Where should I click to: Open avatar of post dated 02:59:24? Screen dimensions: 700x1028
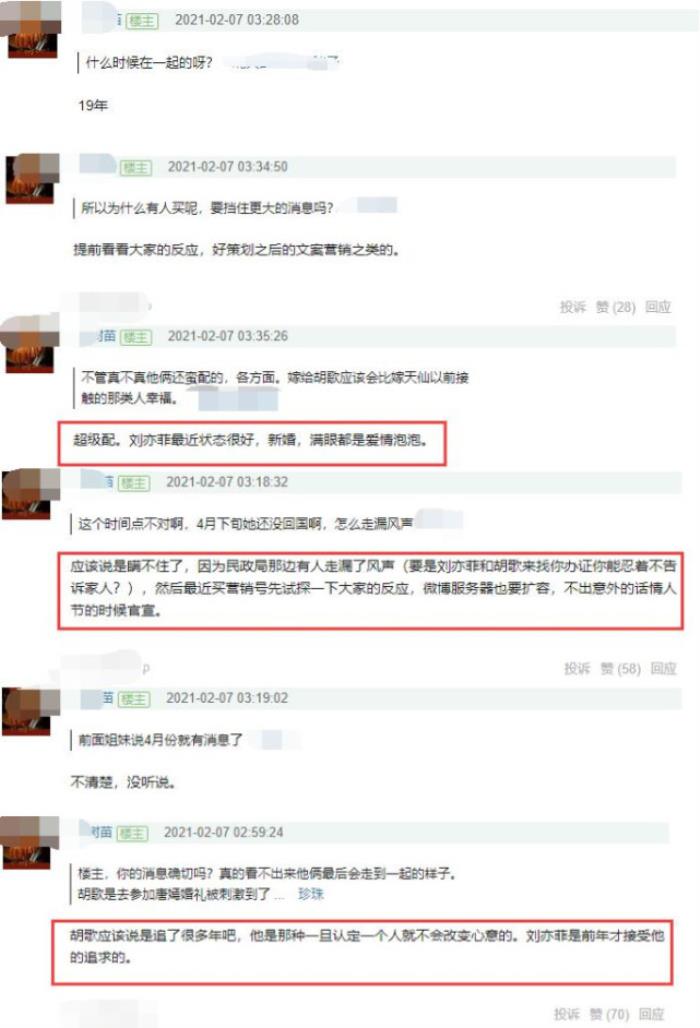29,844
